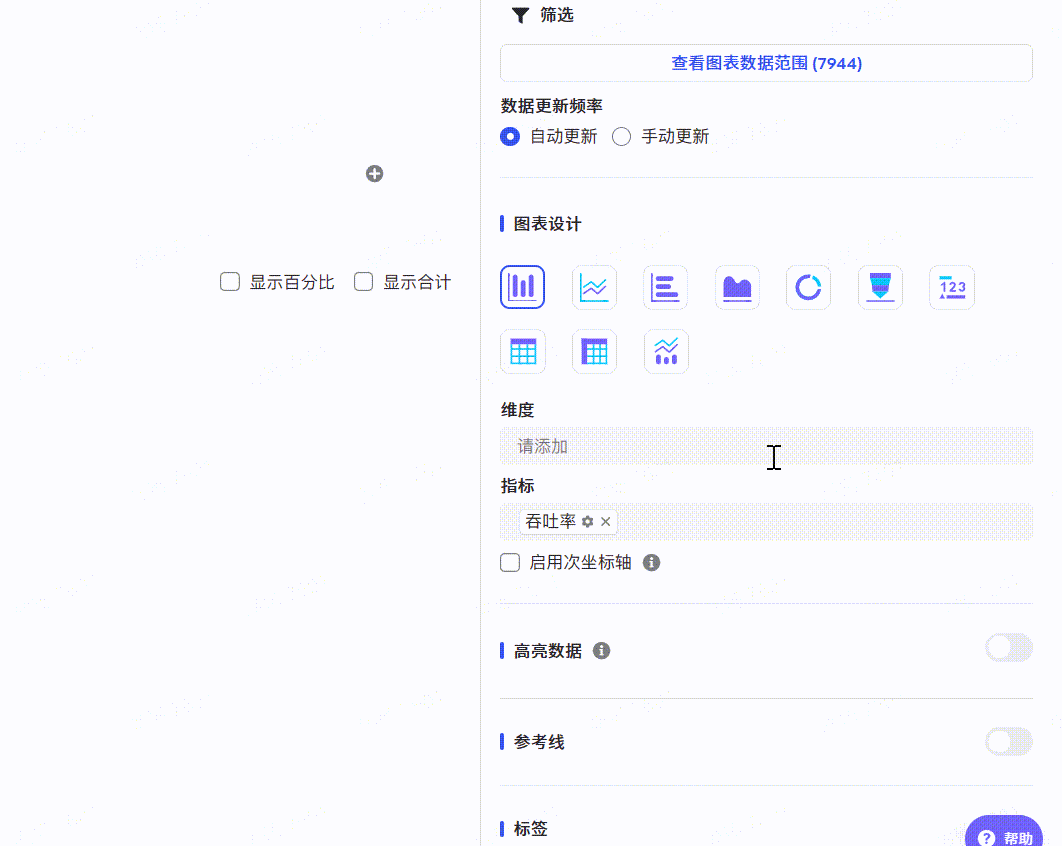
Task: Click 查看图表数据范围 (7944) button
Action: [x=766, y=63]
